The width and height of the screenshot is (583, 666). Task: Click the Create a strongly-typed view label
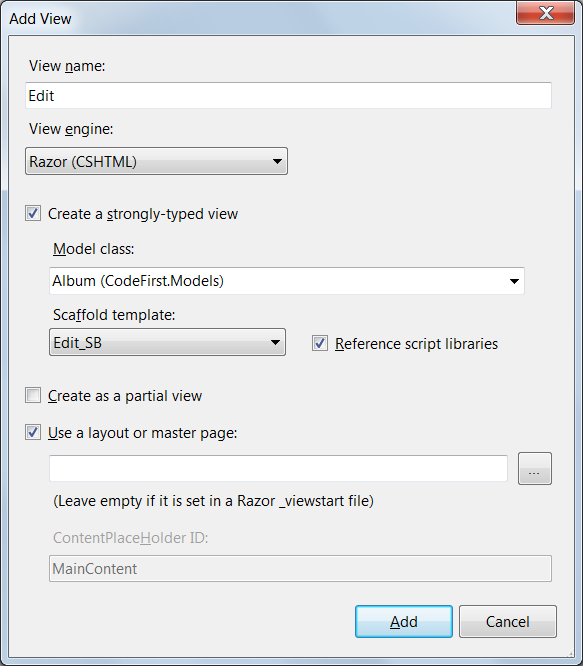(x=143, y=214)
